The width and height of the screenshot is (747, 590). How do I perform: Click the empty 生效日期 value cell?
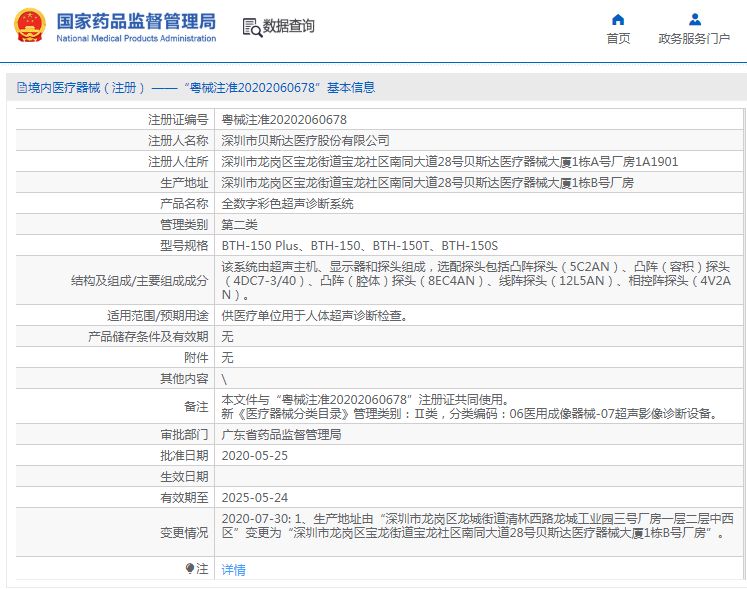479,477
